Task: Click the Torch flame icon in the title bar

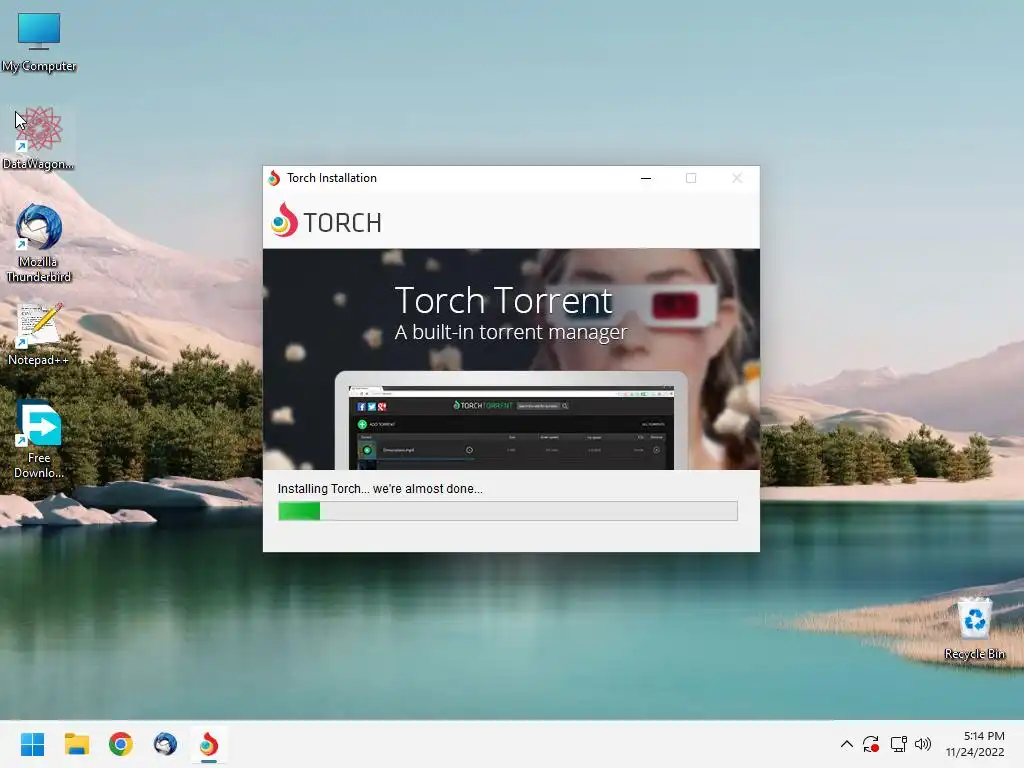Action: [274, 178]
